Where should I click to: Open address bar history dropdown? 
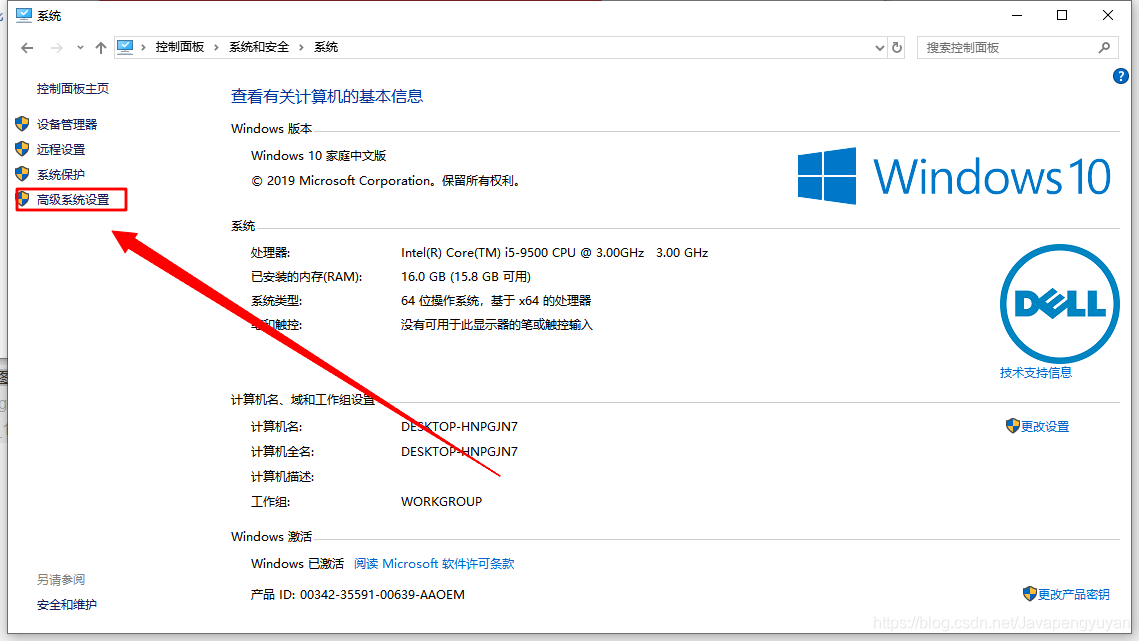(x=880, y=48)
